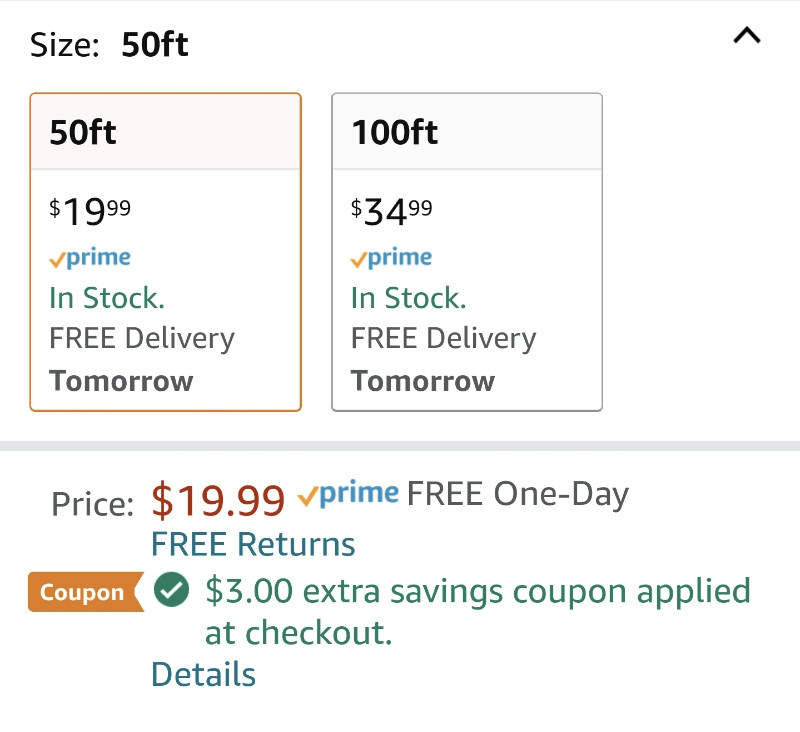This screenshot has width=800, height=732.
Task: Click In Stock text under 100ft
Action: (x=409, y=298)
